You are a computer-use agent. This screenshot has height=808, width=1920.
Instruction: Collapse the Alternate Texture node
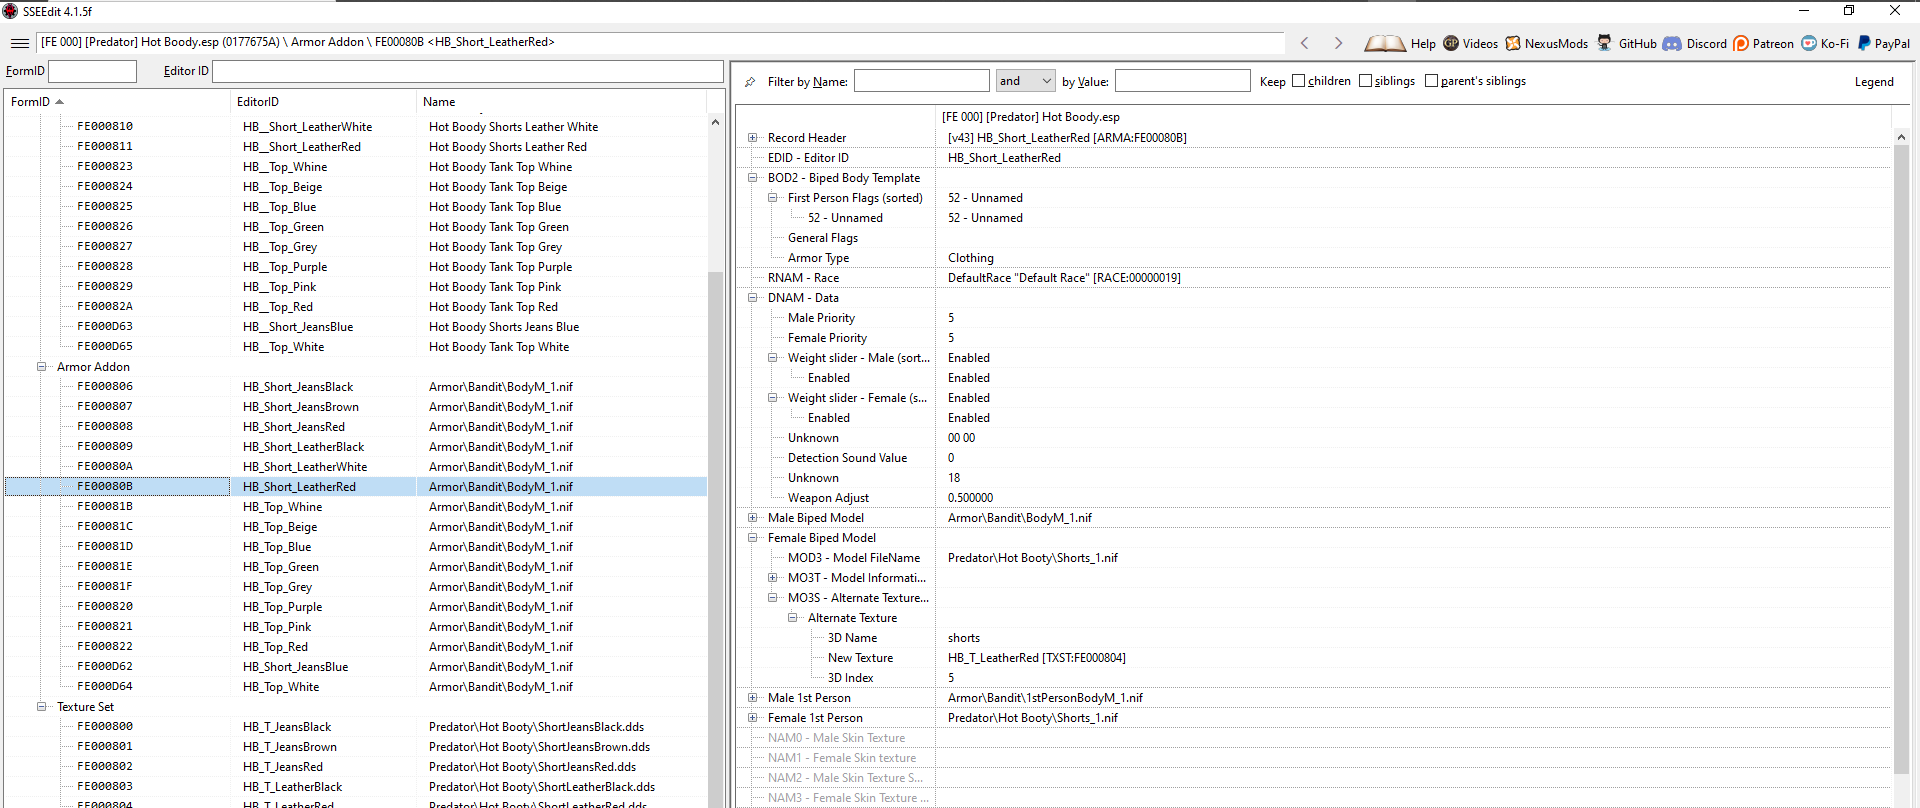click(793, 618)
